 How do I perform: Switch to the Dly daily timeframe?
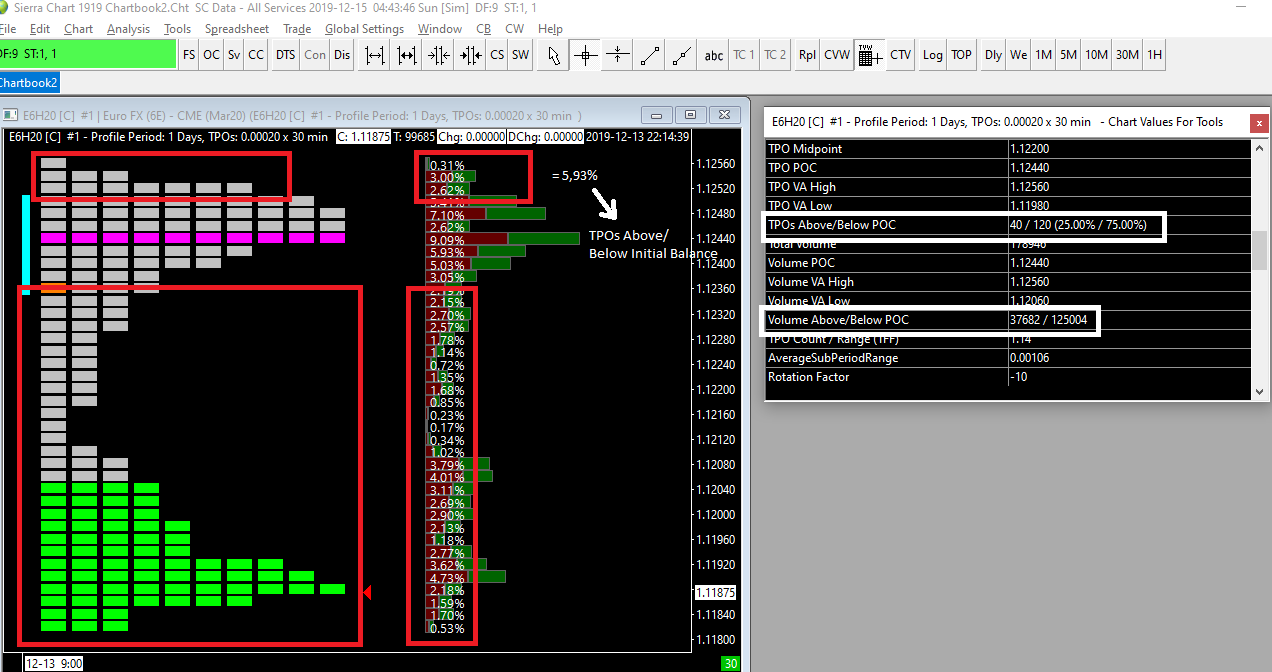pyautogui.click(x=993, y=55)
